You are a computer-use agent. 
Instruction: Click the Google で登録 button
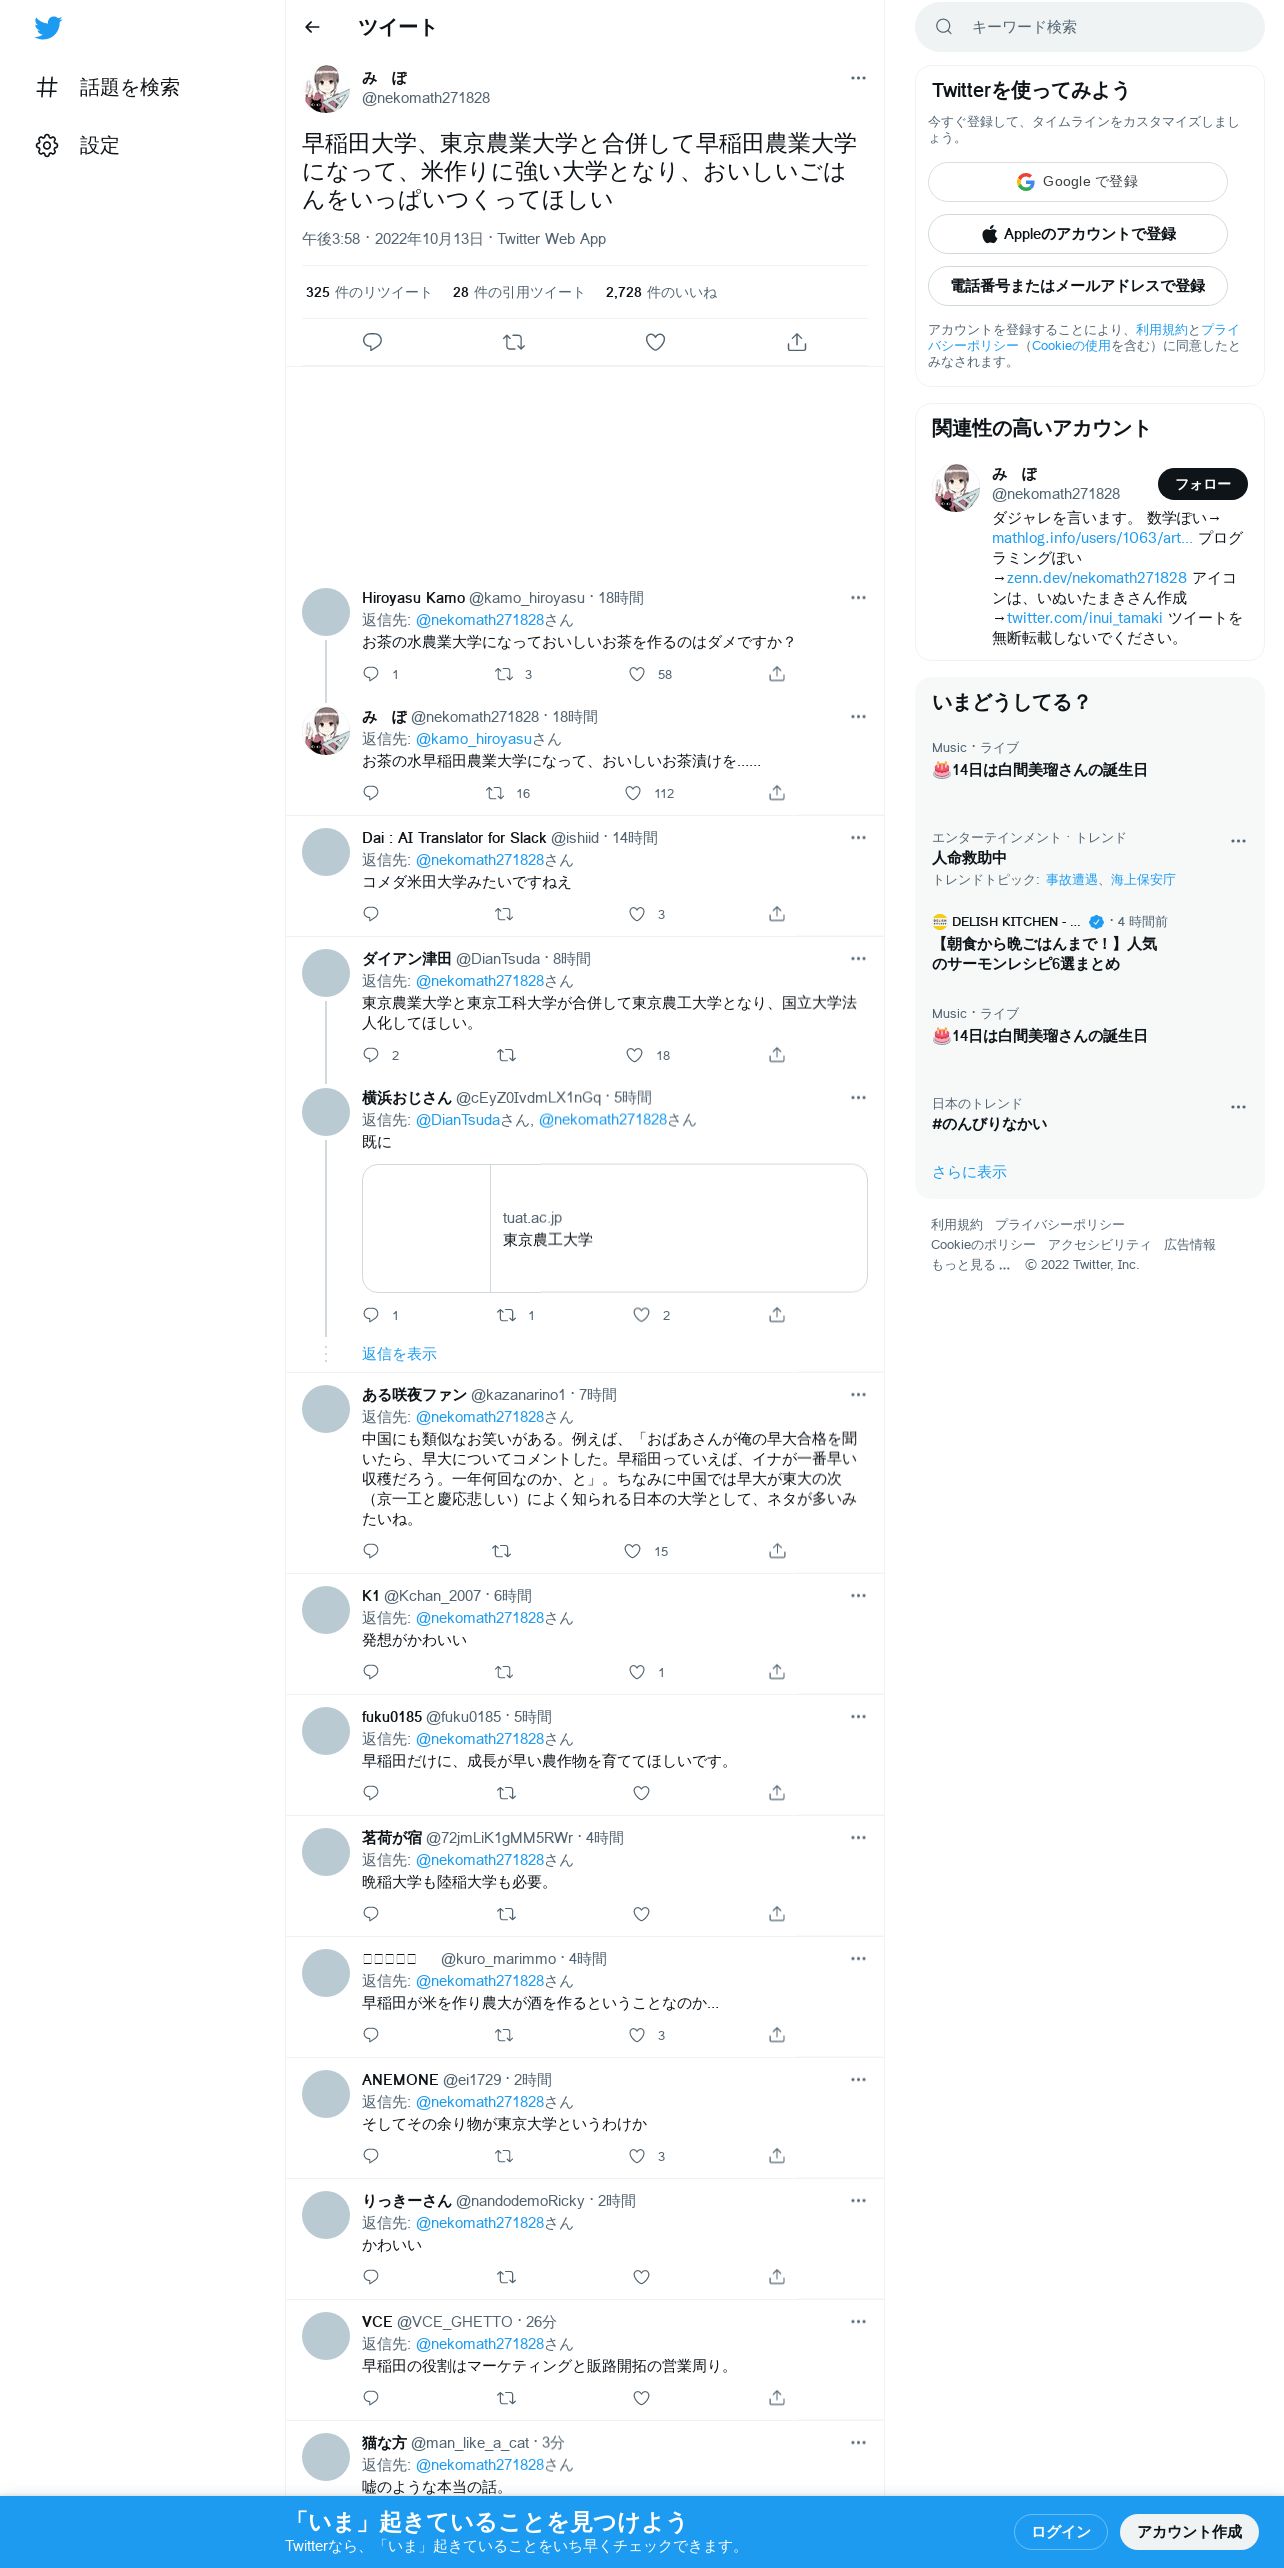[1077, 182]
